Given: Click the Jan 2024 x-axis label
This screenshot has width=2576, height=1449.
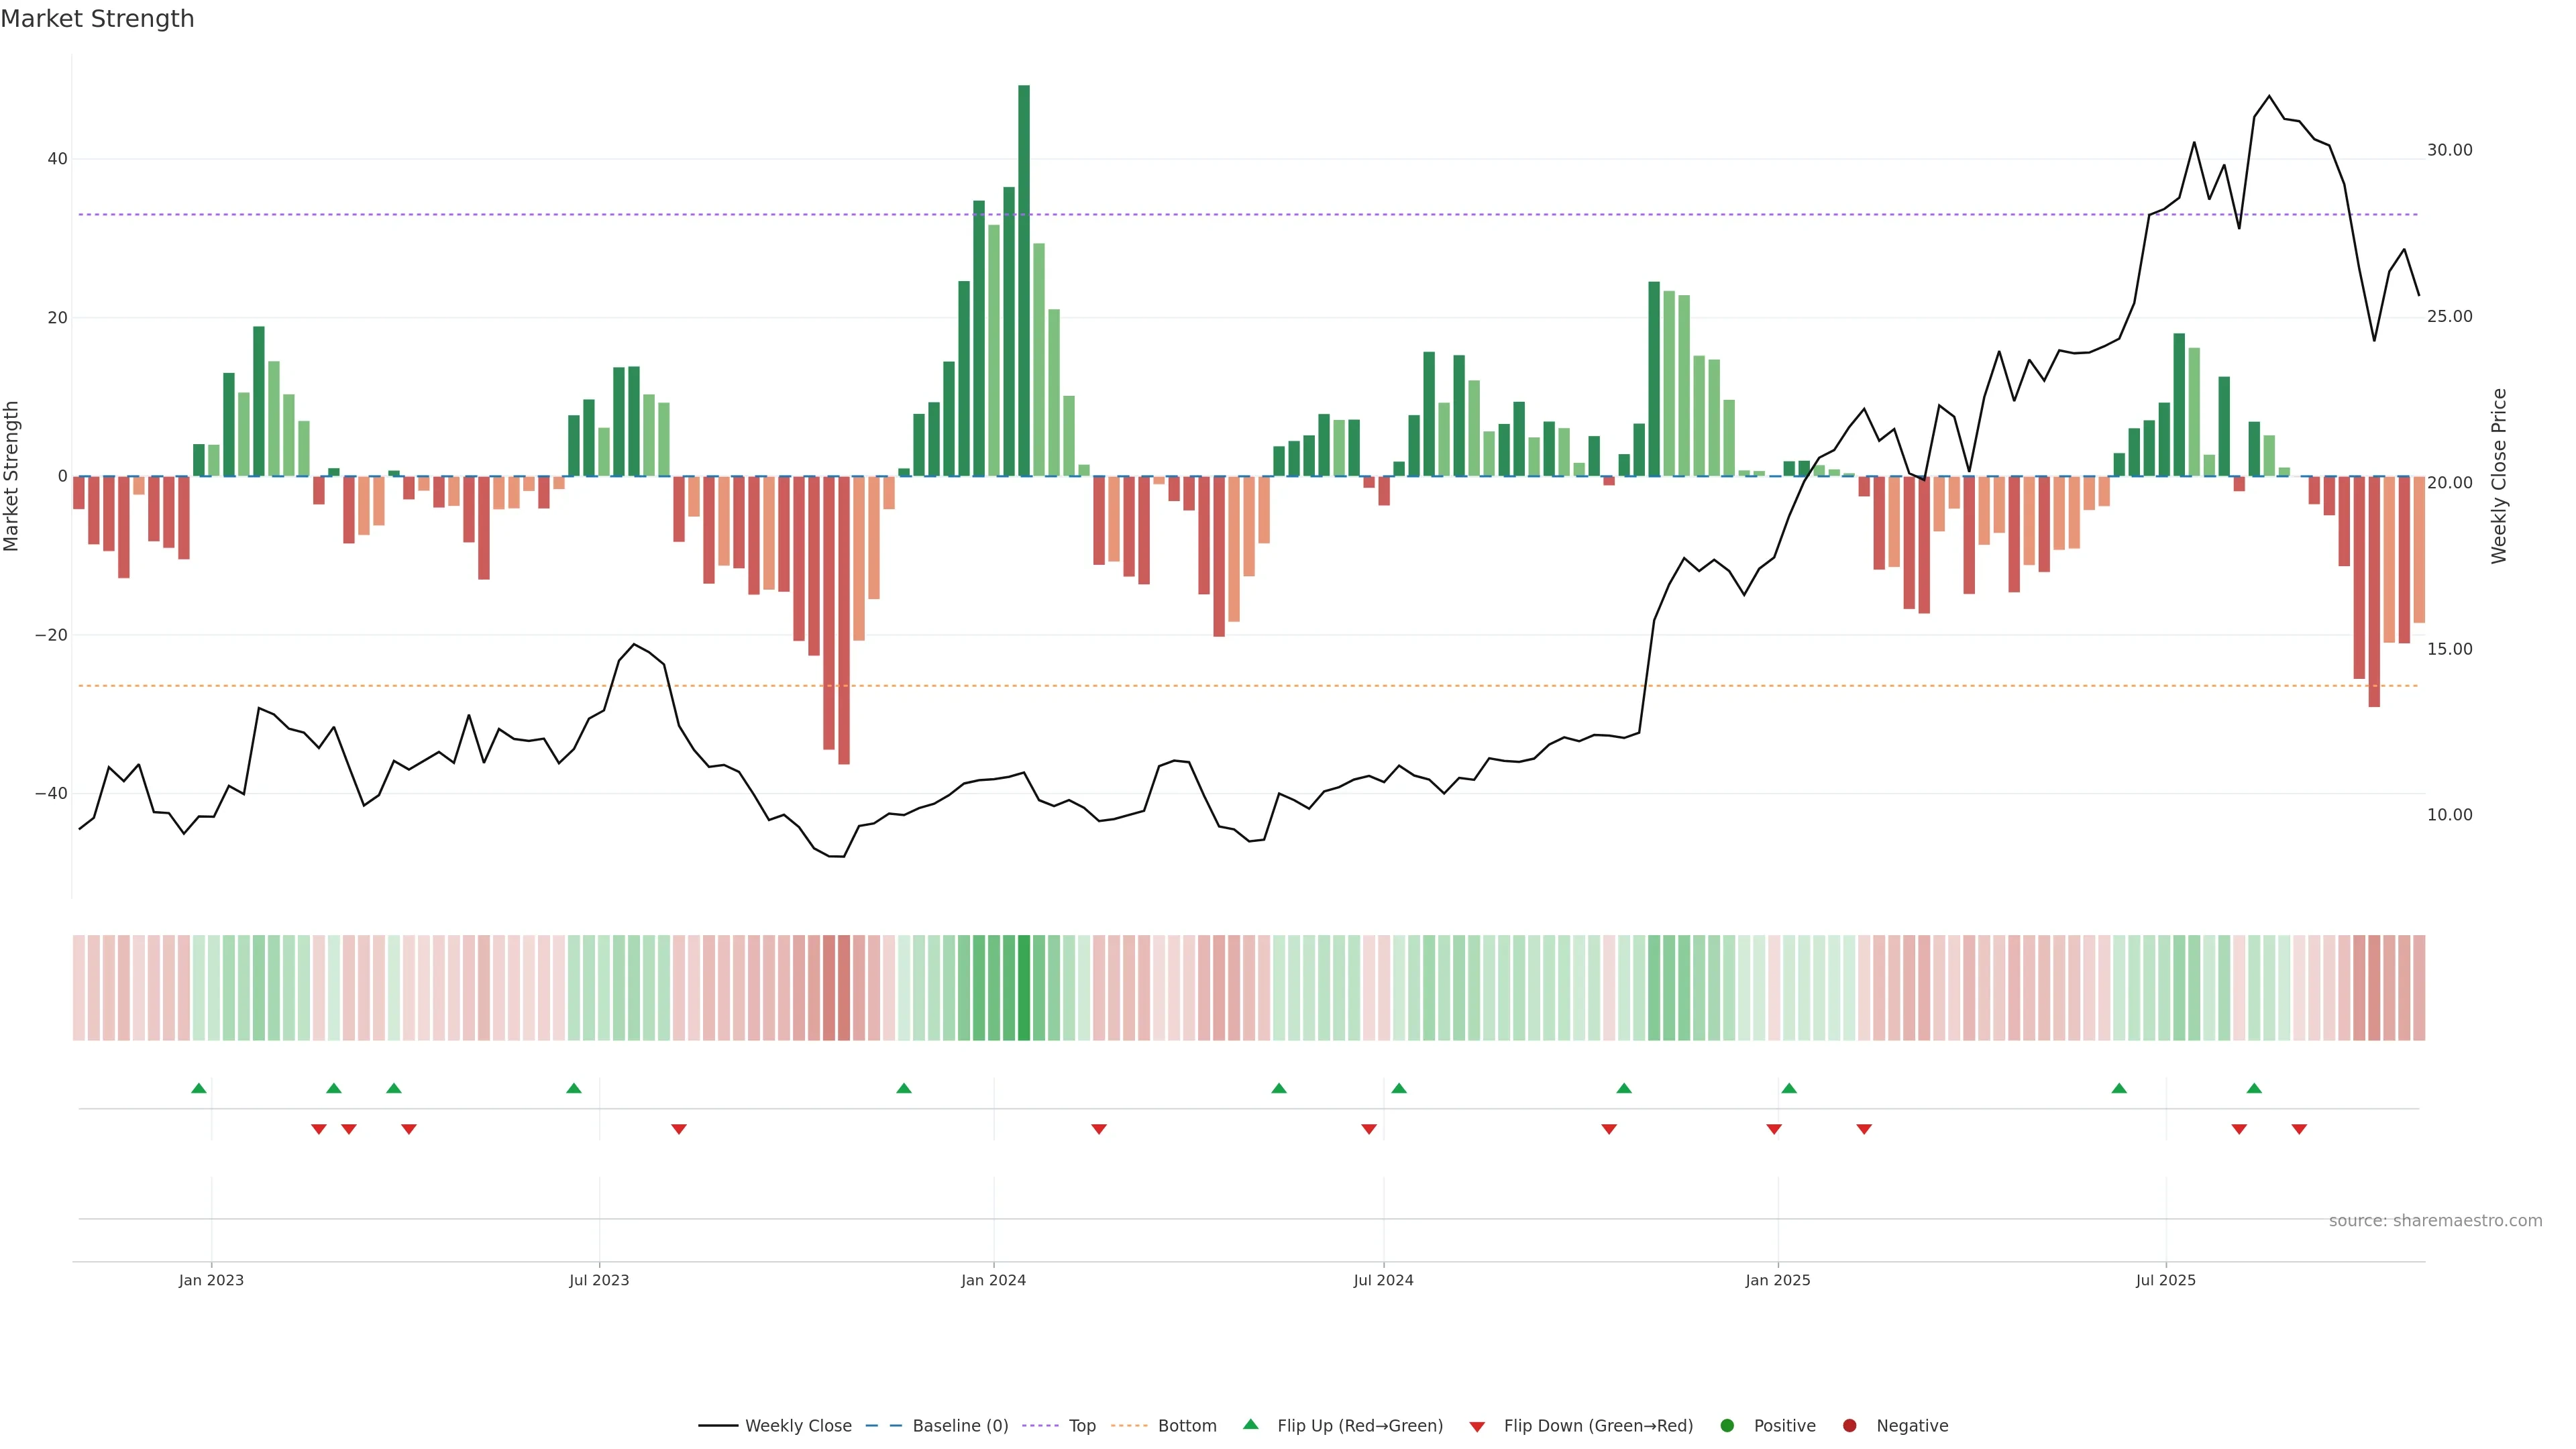Looking at the screenshot, I should tap(993, 1280).
